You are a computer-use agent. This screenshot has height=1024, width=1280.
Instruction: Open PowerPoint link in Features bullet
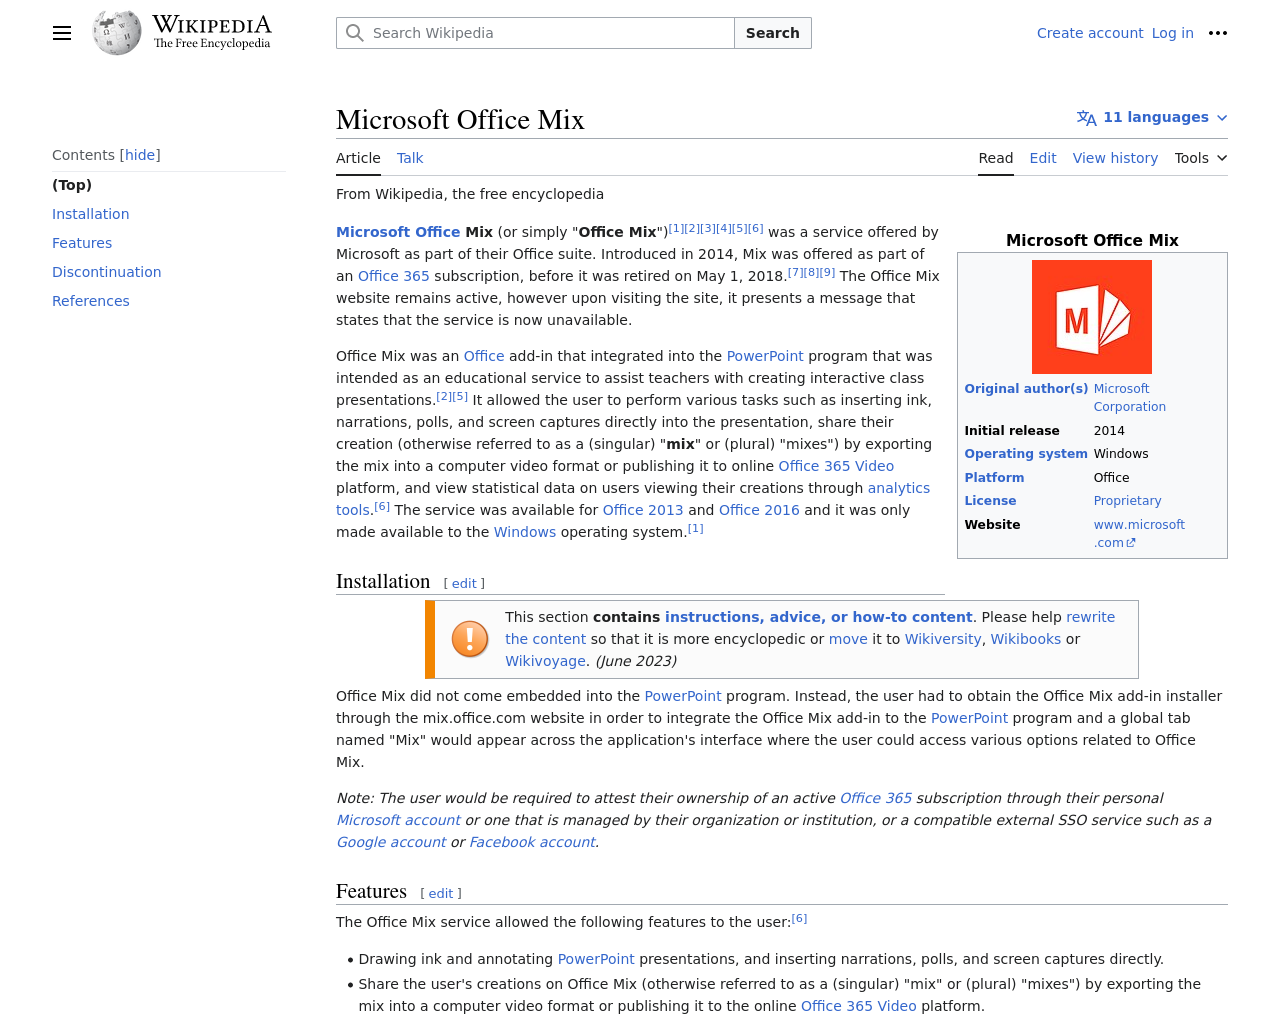click(596, 959)
